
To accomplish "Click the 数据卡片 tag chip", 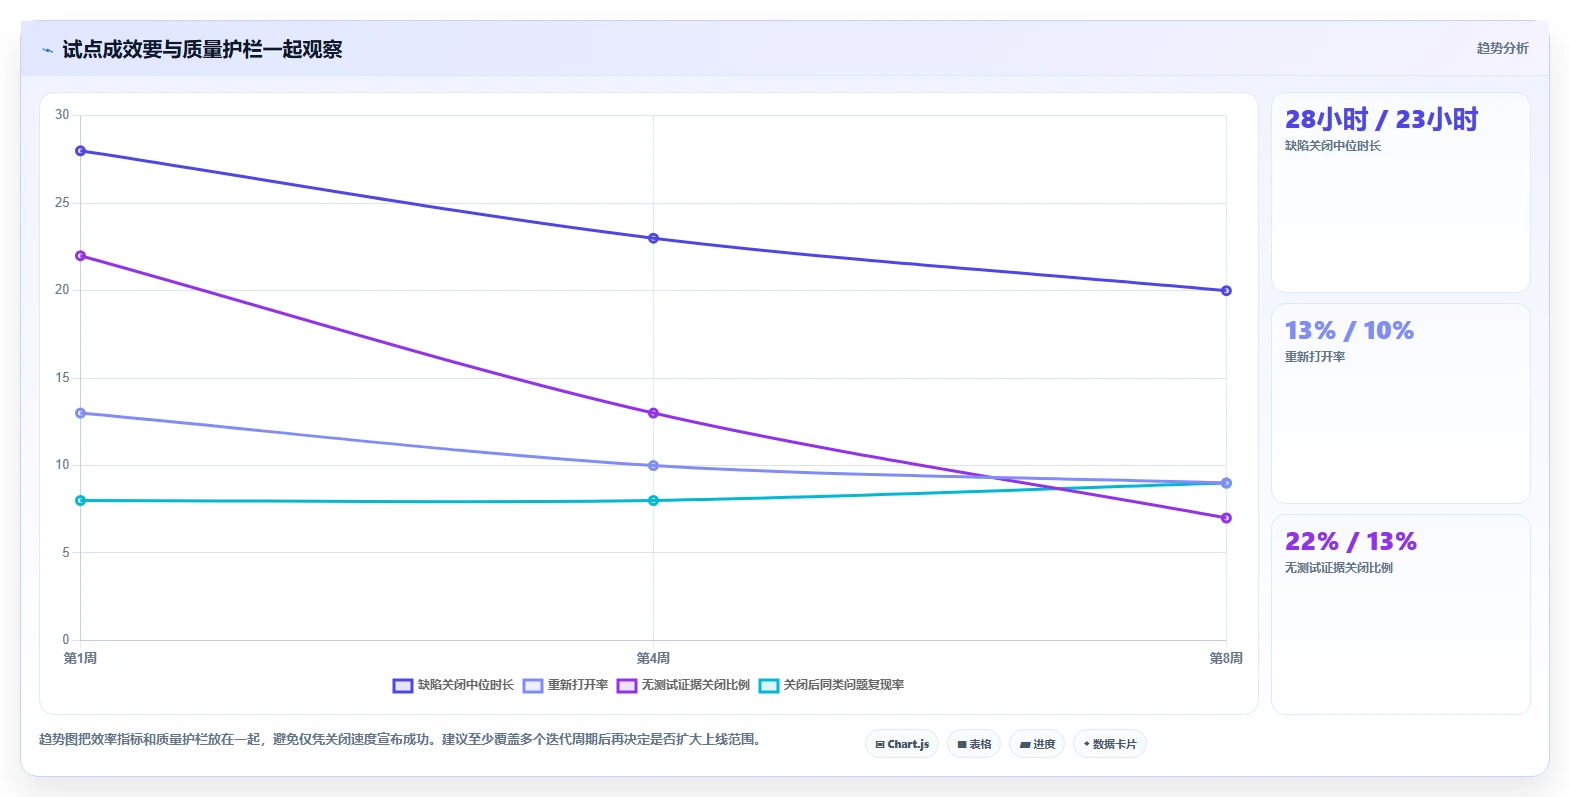I will tap(1110, 744).
